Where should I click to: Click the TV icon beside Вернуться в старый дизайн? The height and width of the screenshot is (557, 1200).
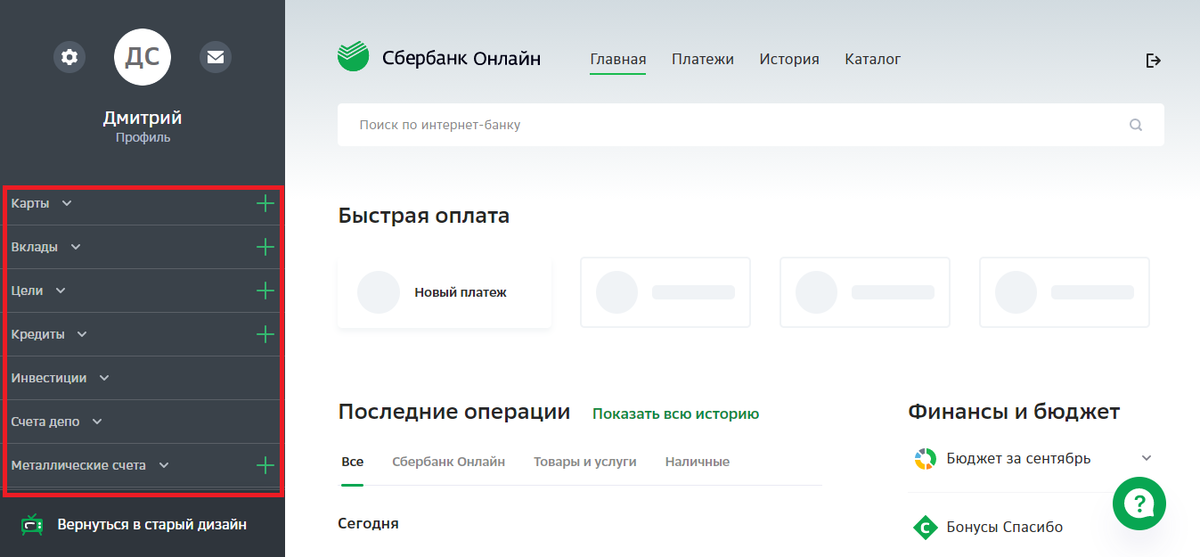click(33, 524)
